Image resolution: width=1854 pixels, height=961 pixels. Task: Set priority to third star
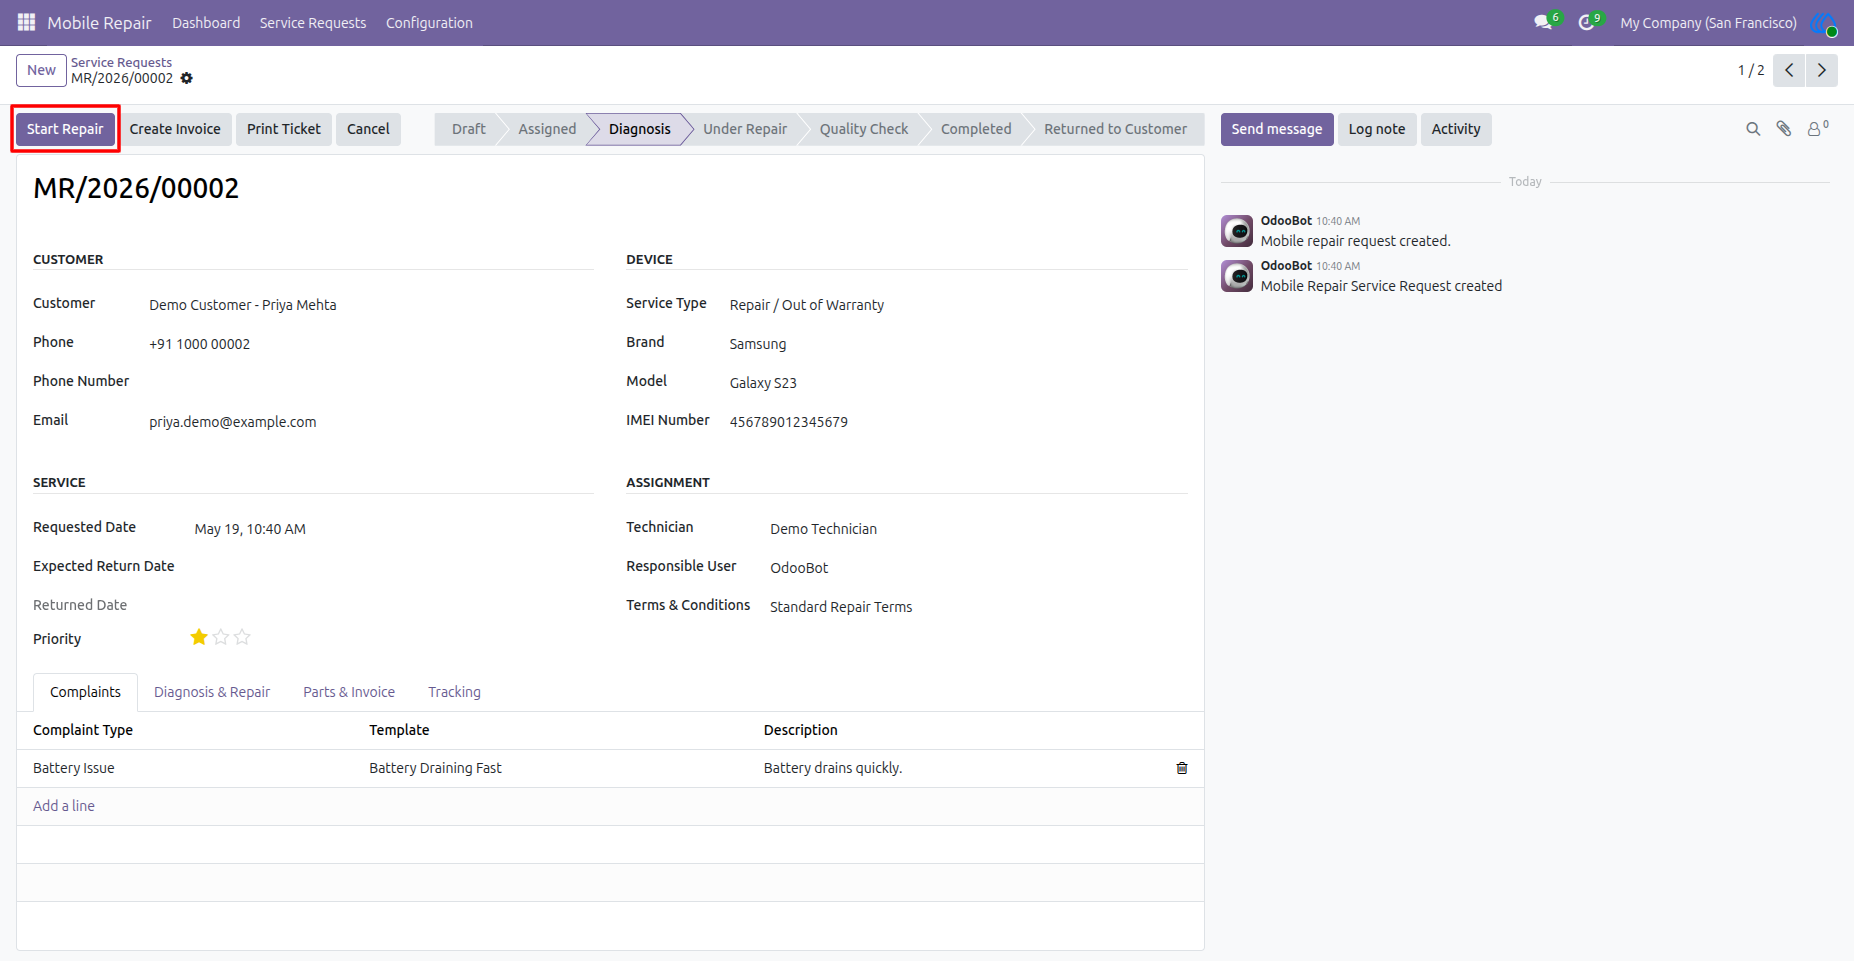(x=242, y=637)
